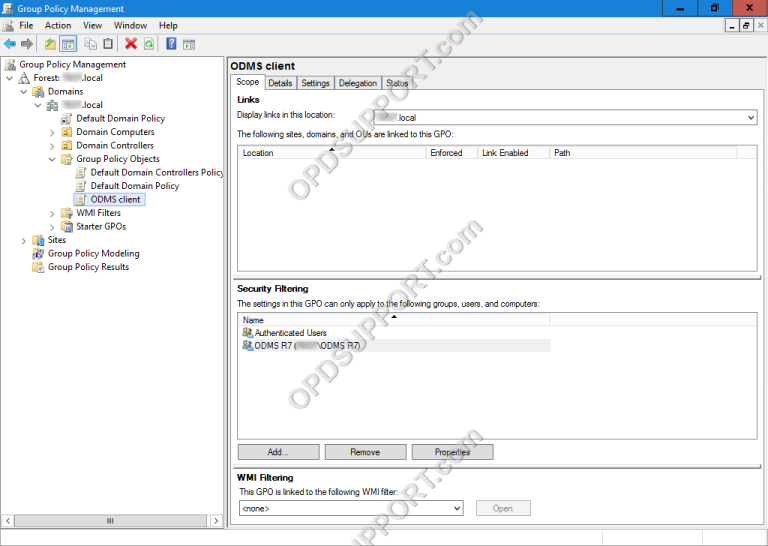Screen dimensions: 768x546
Task: Click the Enforced column header
Action: tap(452, 153)
